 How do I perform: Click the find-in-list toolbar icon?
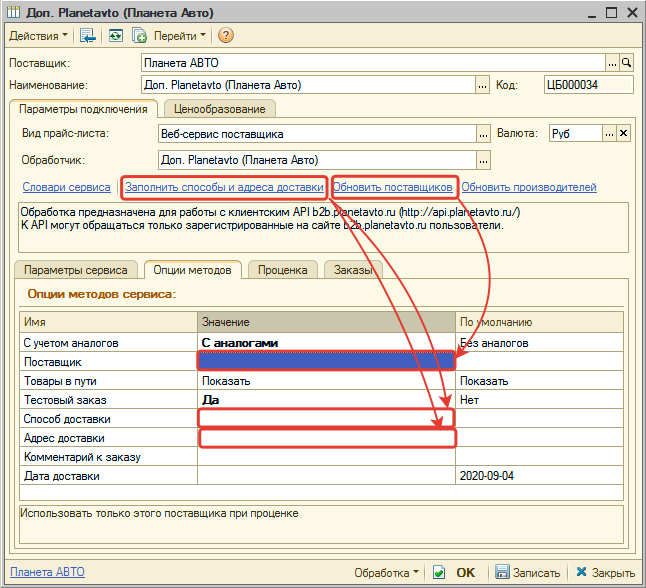[88, 36]
